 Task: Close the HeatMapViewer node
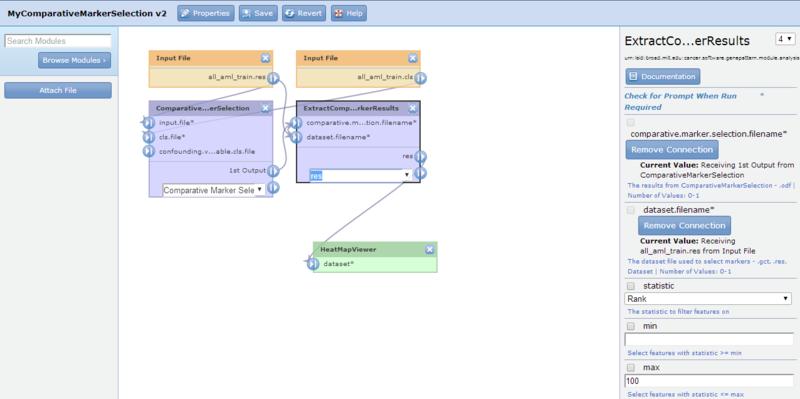coord(430,250)
